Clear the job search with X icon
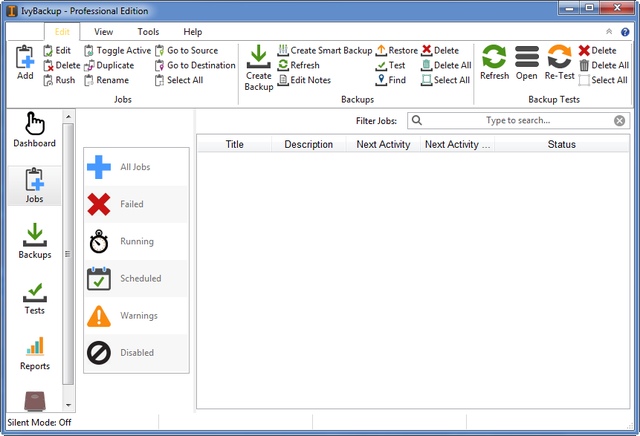Screen dimensions: 640x436 [x=619, y=120]
